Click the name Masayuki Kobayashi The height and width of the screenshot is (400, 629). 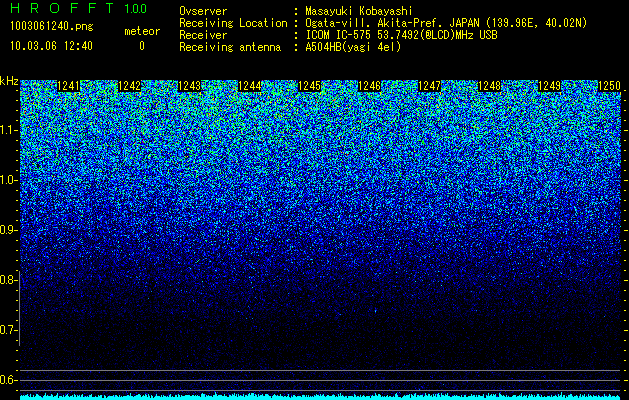(358, 11)
